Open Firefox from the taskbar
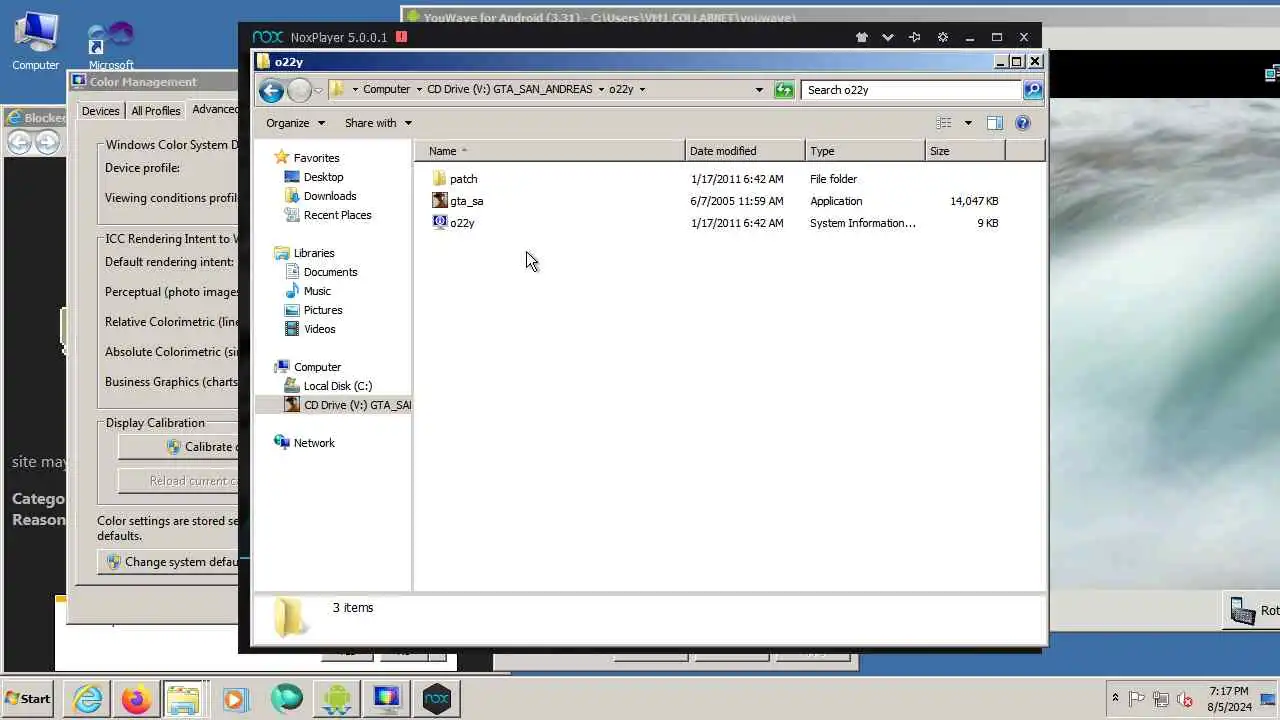 pyautogui.click(x=136, y=699)
